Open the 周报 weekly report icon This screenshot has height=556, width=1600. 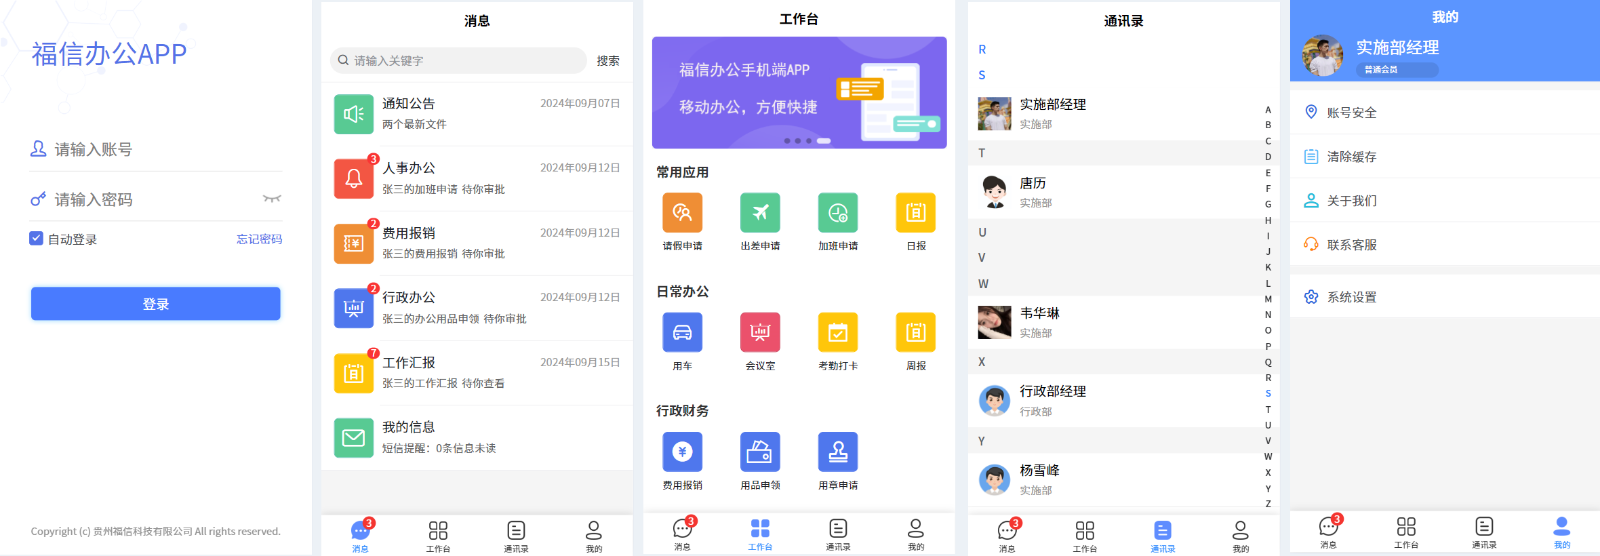(916, 332)
